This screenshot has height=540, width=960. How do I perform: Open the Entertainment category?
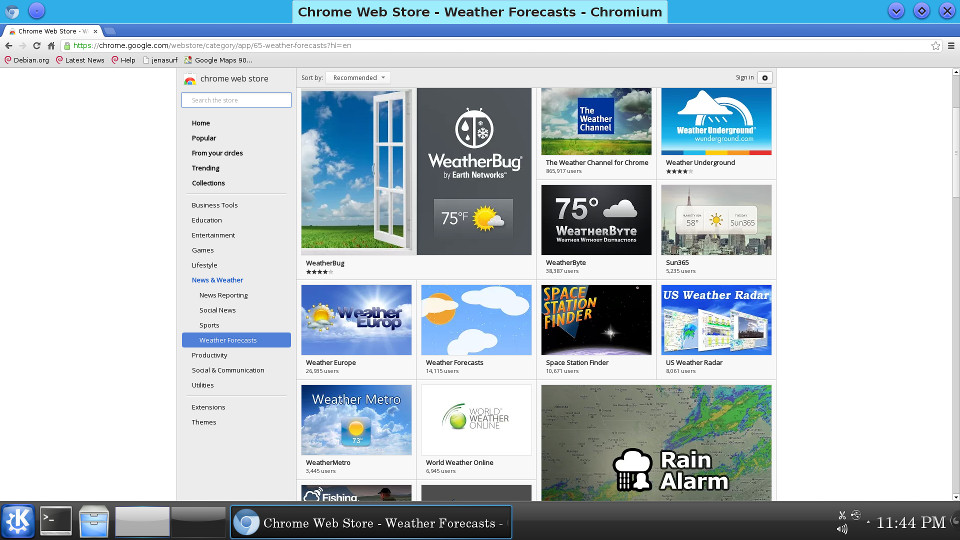tap(213, 236)
